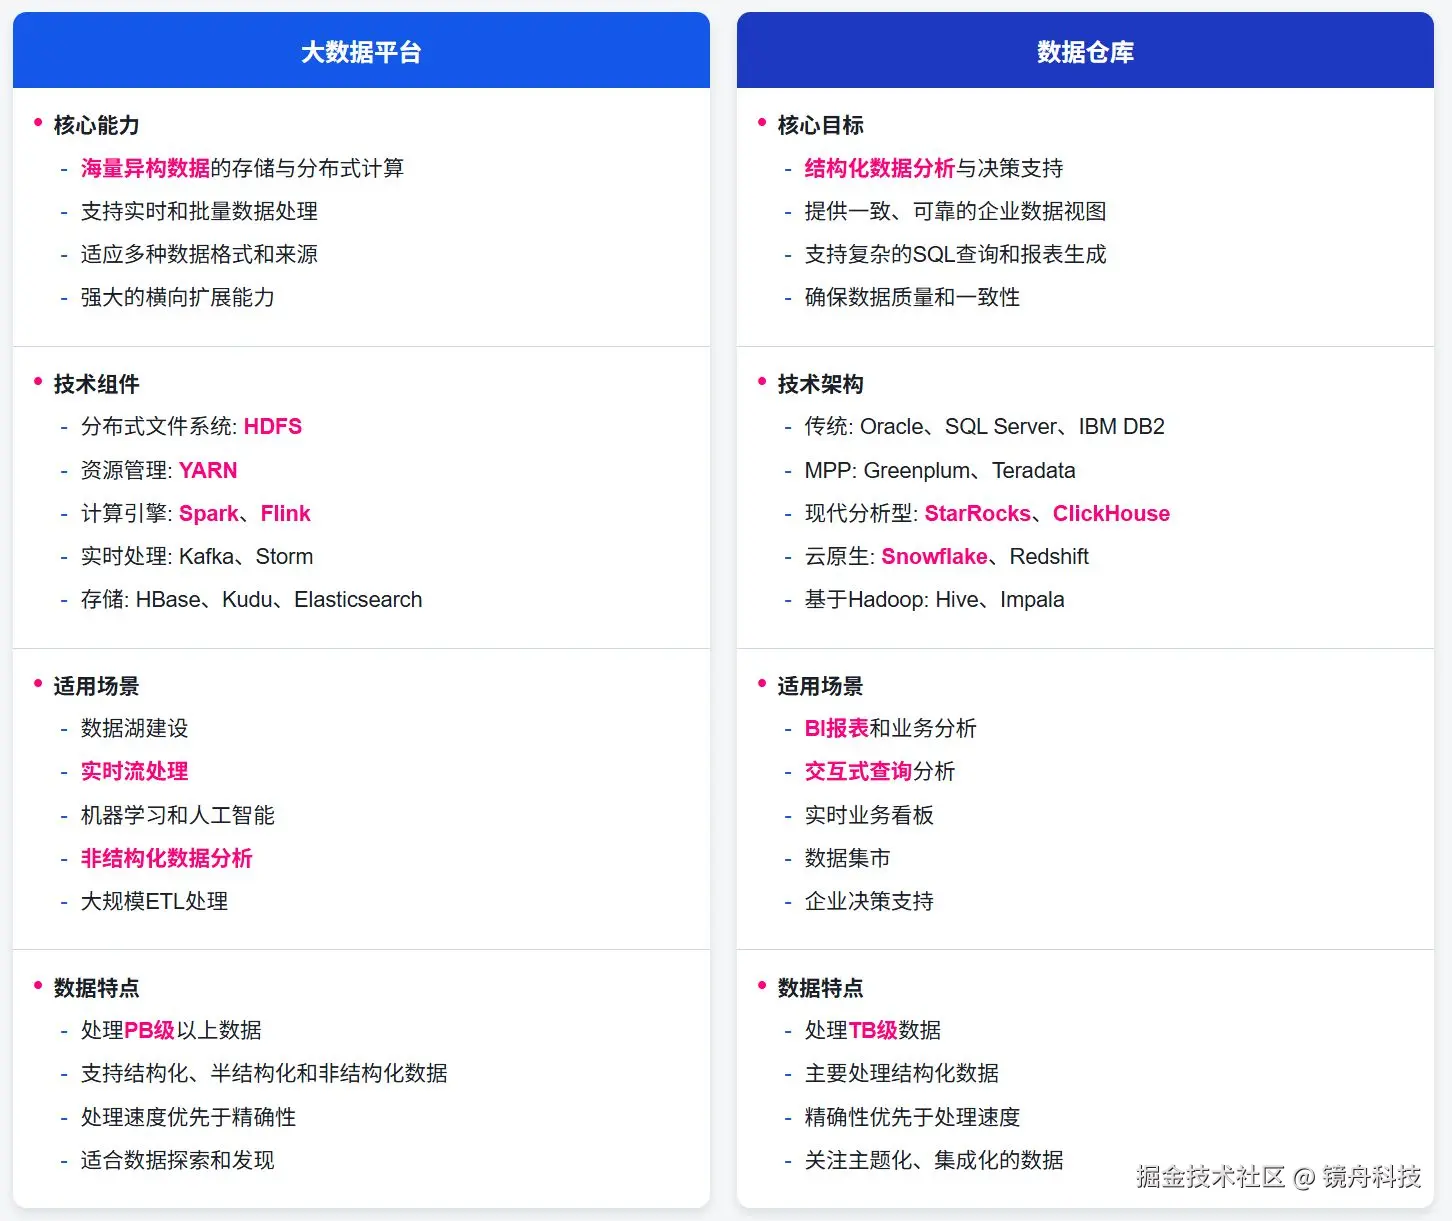
Task: Click the line 强大的横向扩展能力
Action: pyautogui.click(x=177, y=297)
